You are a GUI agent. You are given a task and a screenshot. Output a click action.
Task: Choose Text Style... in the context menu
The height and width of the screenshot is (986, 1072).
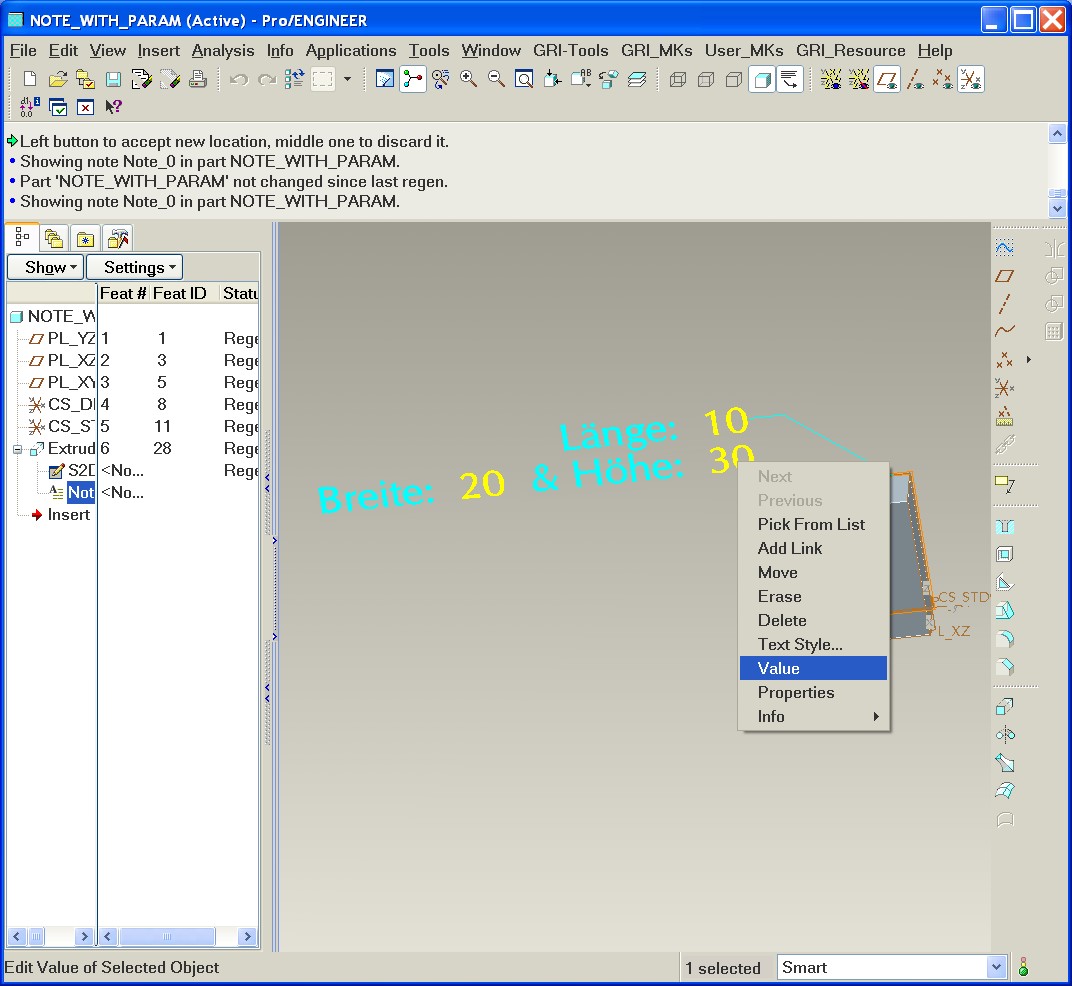(x=813, y=644)
